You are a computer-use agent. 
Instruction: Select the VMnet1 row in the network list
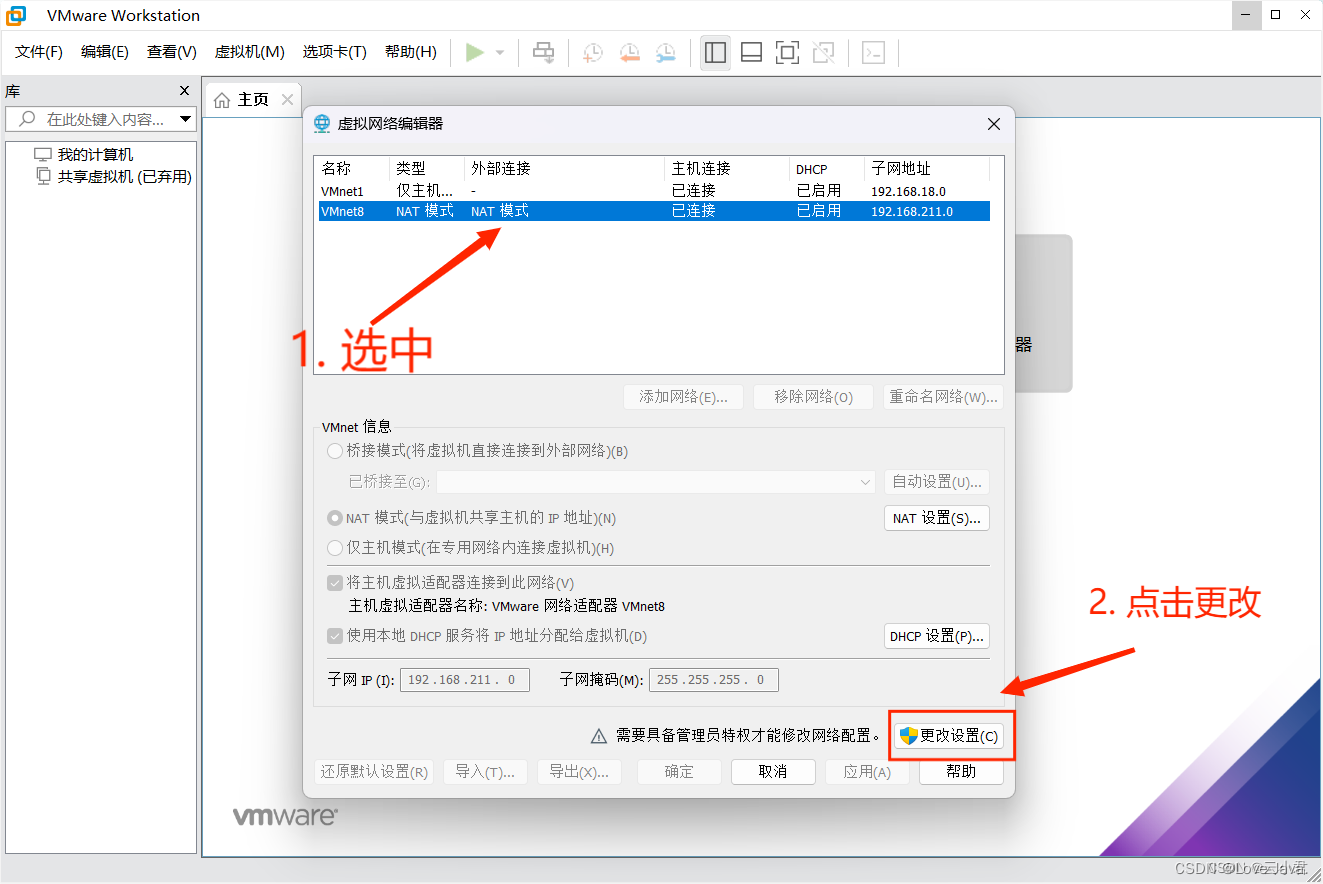654,191
